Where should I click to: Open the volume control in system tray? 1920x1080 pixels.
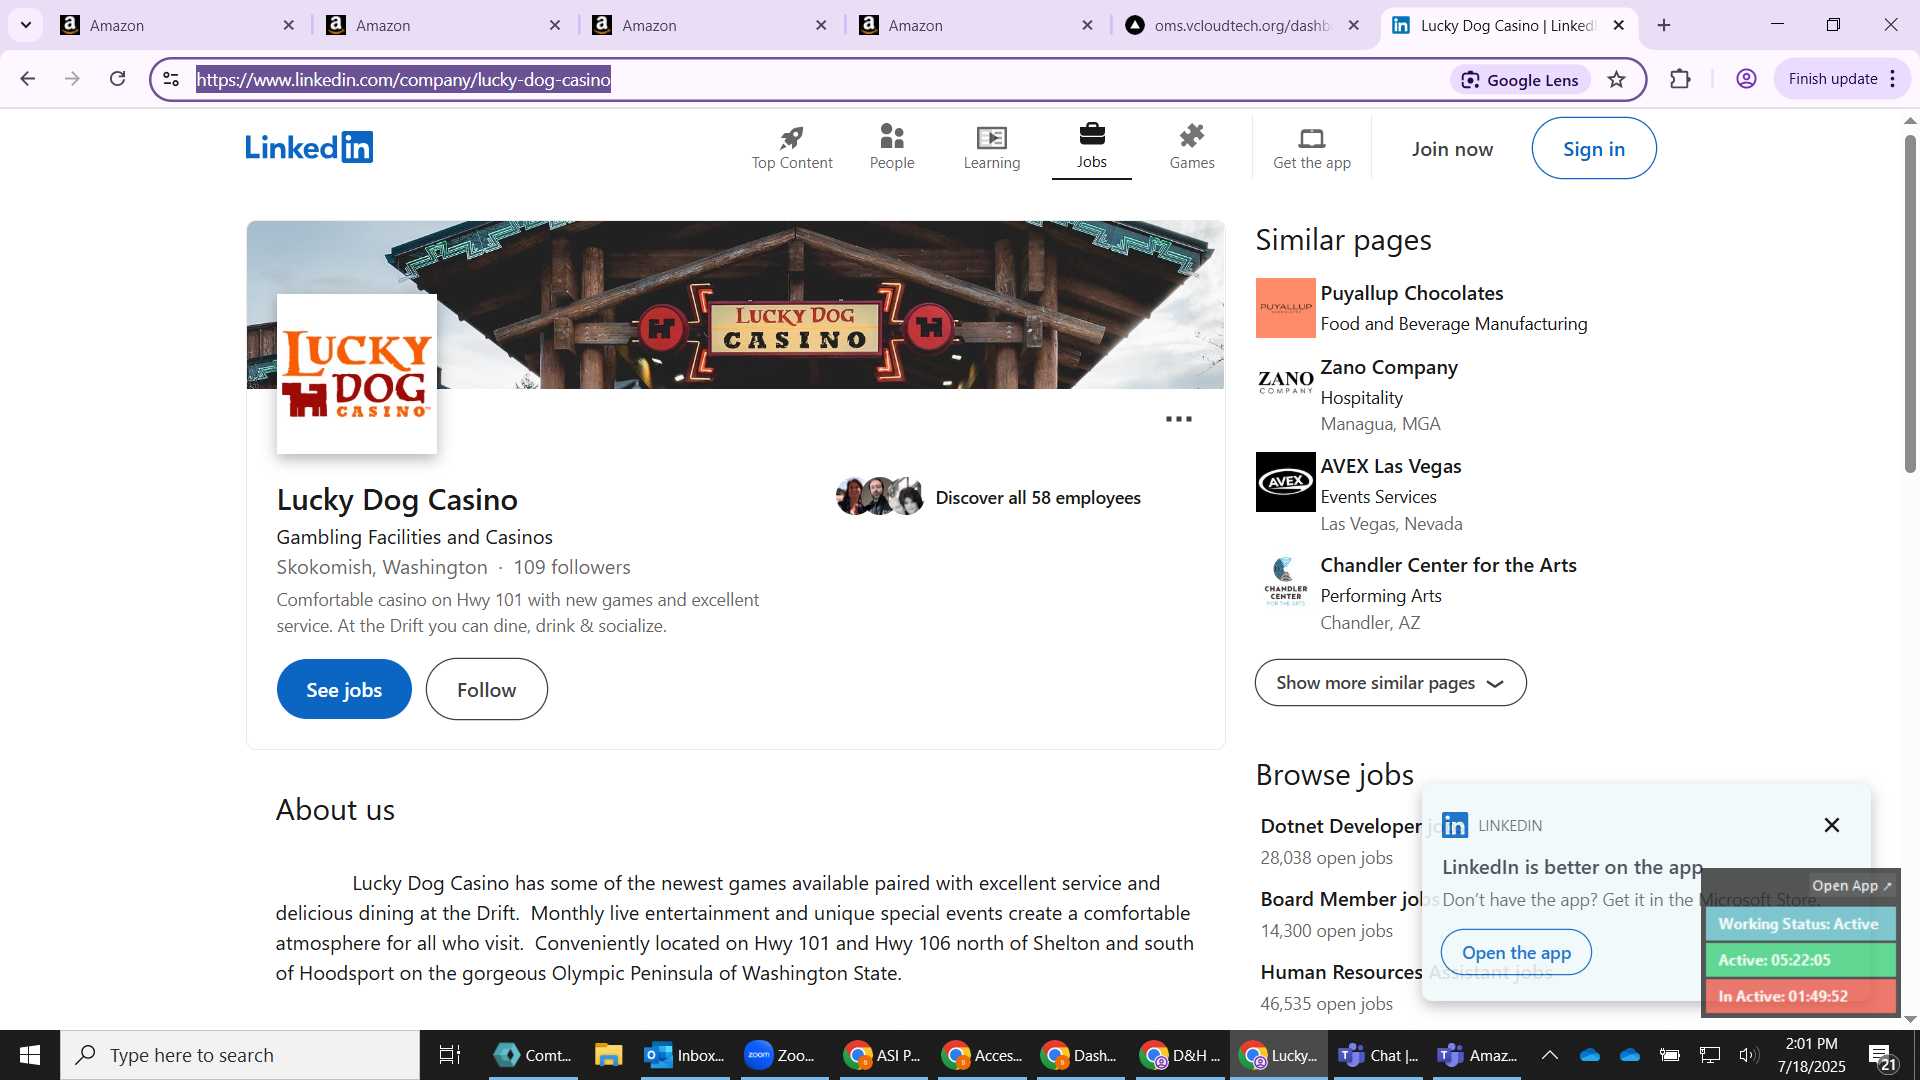click(x=1749, y=1055)
